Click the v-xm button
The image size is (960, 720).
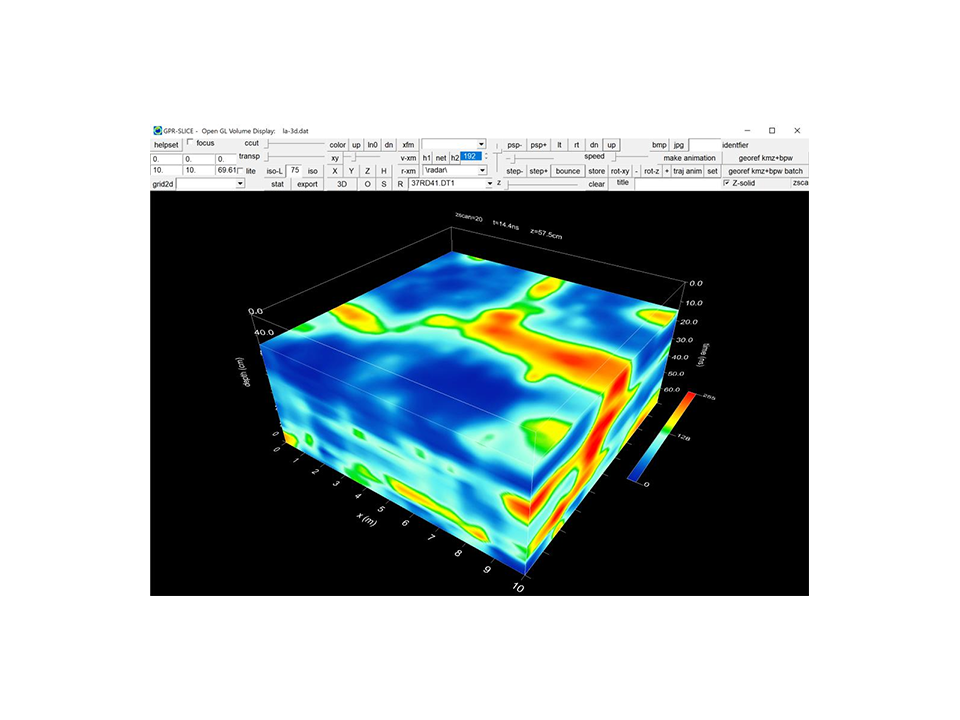(408, 158)
